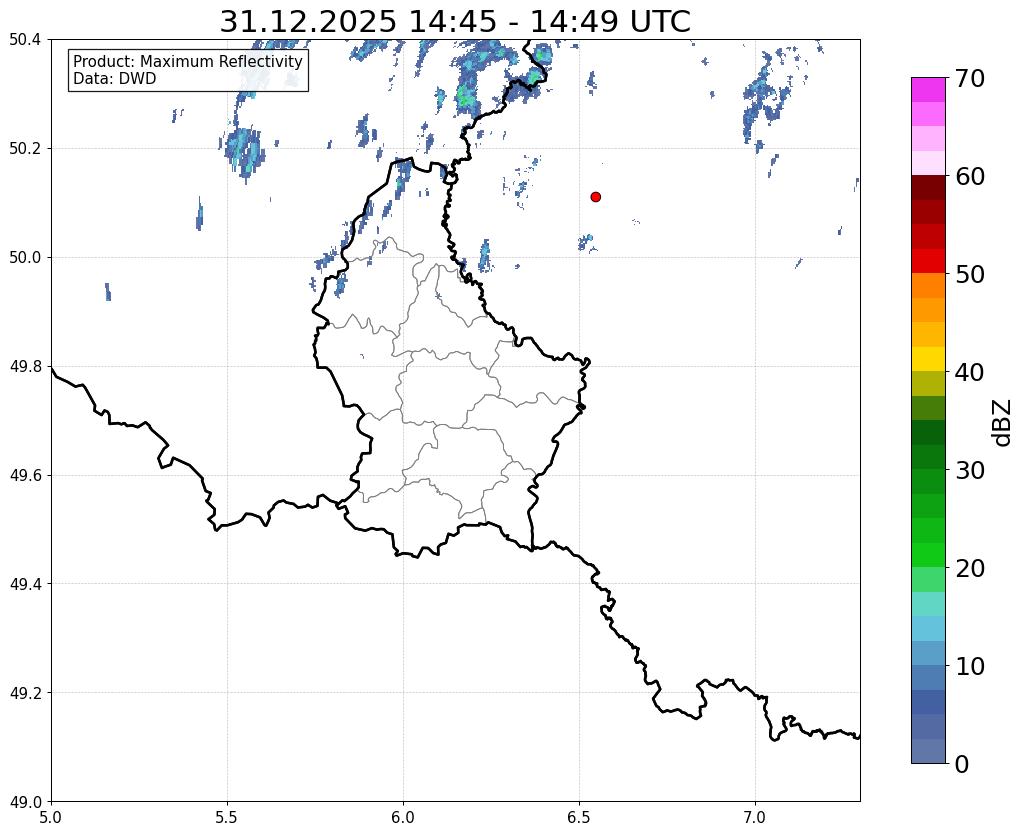Click colorbar tick label 10
This screenshot has width=1023, height=834.
(x=970, y=666)
